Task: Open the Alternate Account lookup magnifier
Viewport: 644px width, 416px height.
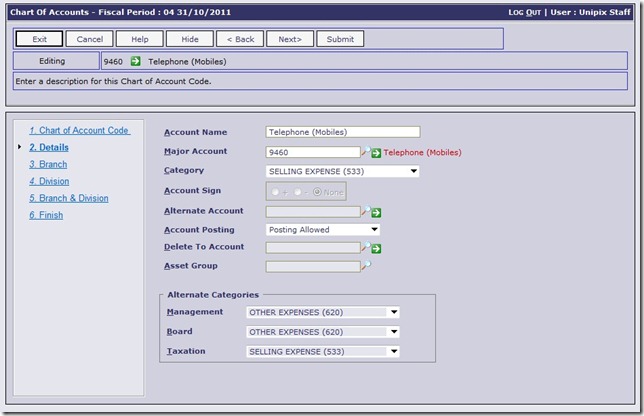Action: pos(366,211)
